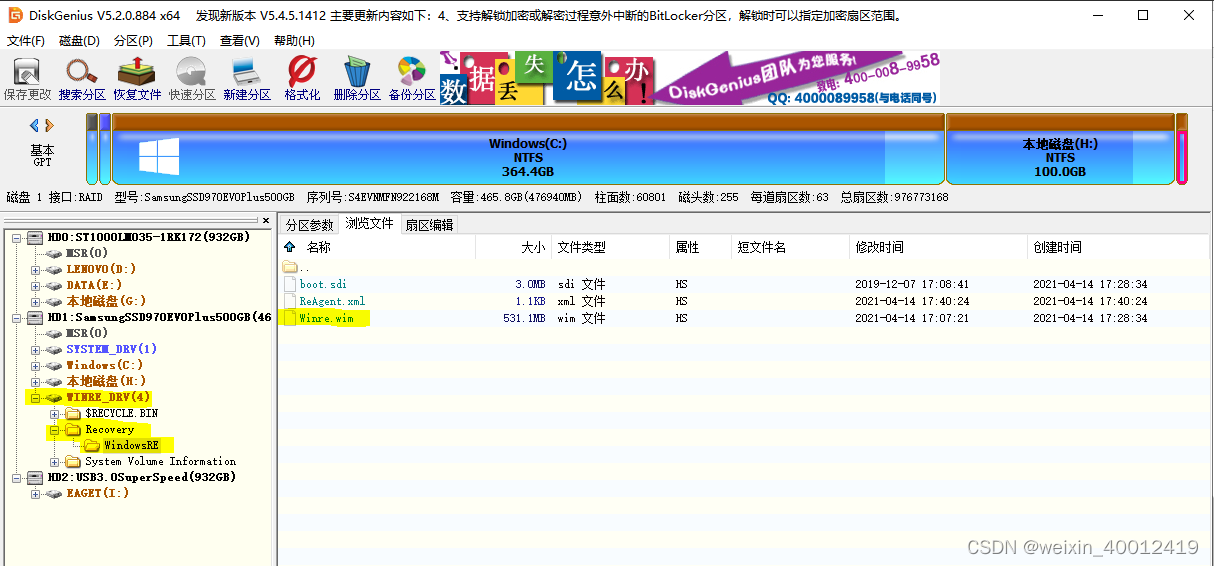This screenshot has height=566, width=1214.
Task: Expand the 本地磁盘(H:) tree node
Action: [35, 381]
